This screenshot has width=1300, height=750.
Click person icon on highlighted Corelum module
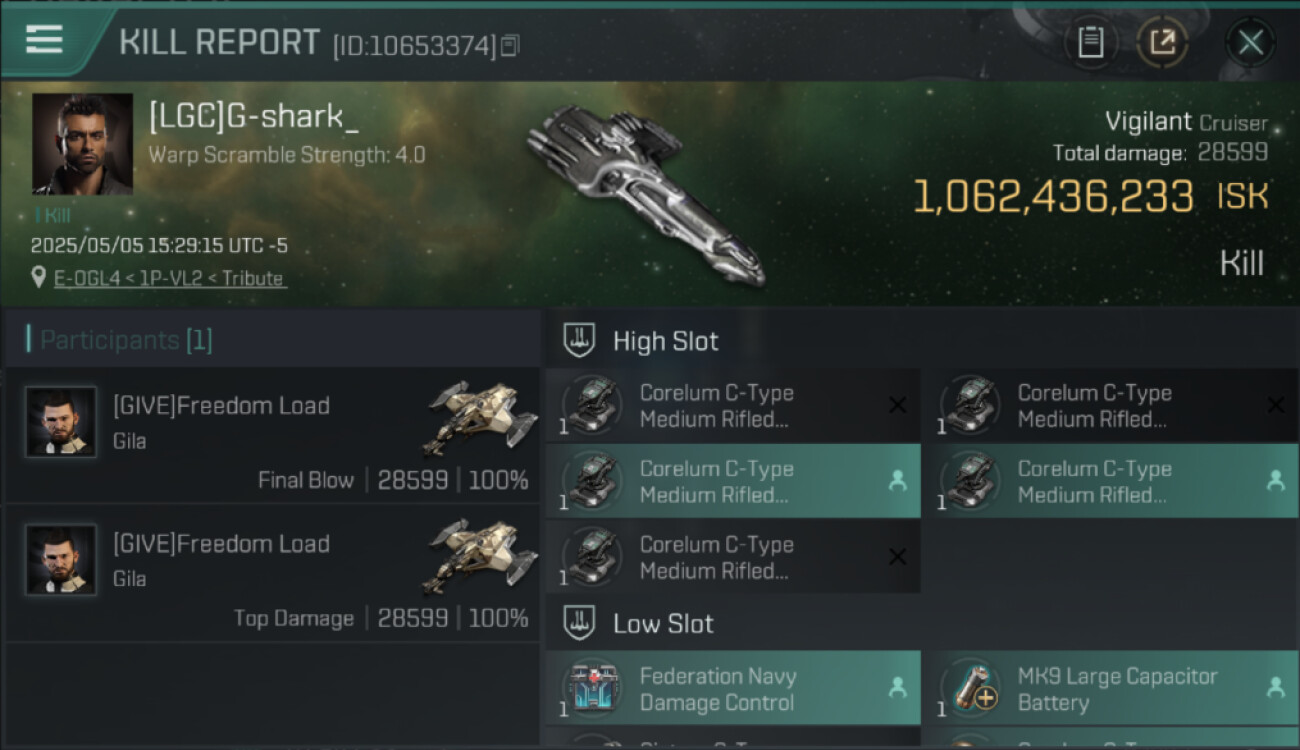click(897, 481)
